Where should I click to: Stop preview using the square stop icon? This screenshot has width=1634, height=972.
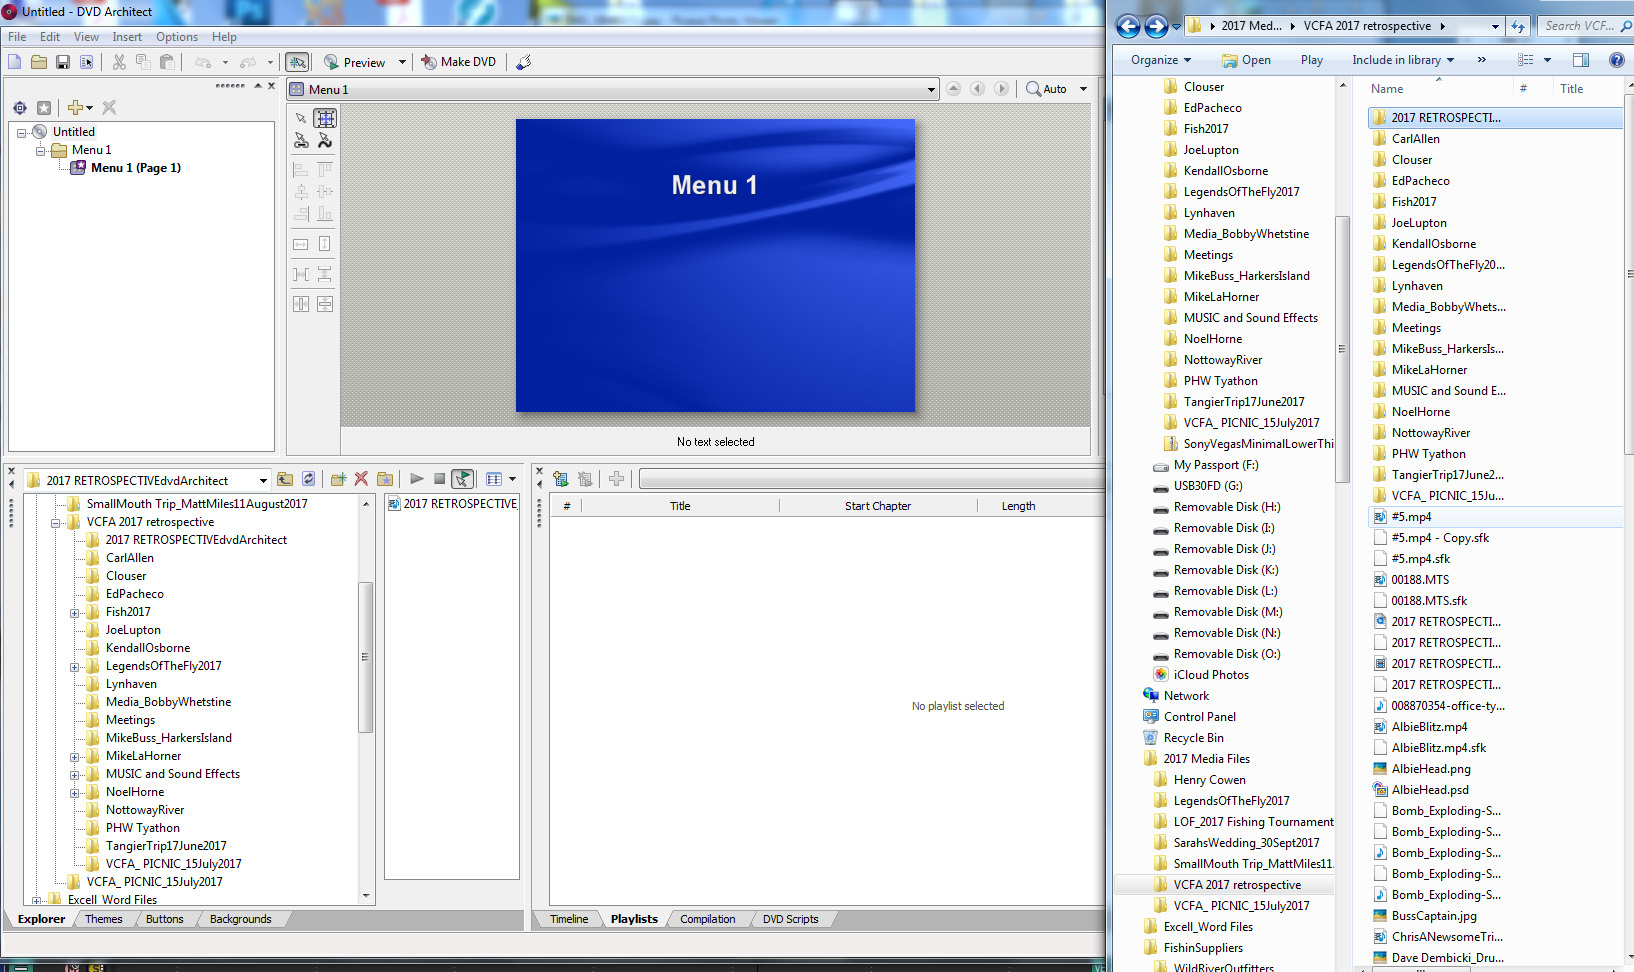point(439,479)
